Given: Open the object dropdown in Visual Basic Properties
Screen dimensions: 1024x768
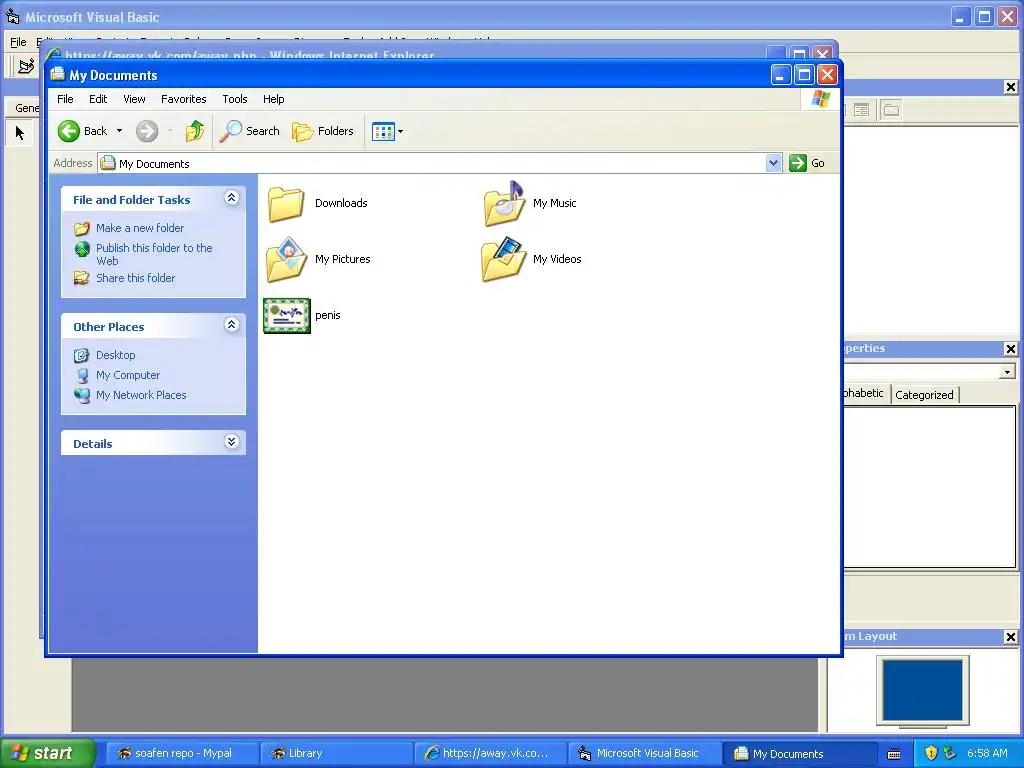Looking at the screenshot, I should [1007, 372].
